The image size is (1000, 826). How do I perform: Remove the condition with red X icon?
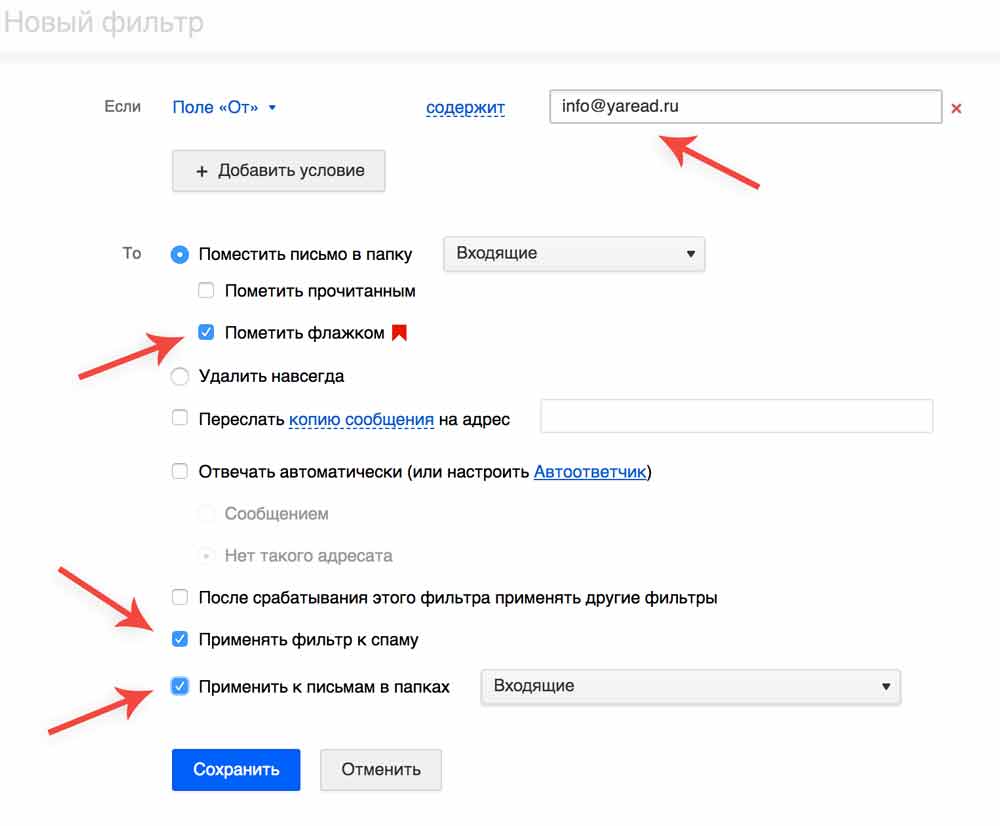click(x=956, y=108)
